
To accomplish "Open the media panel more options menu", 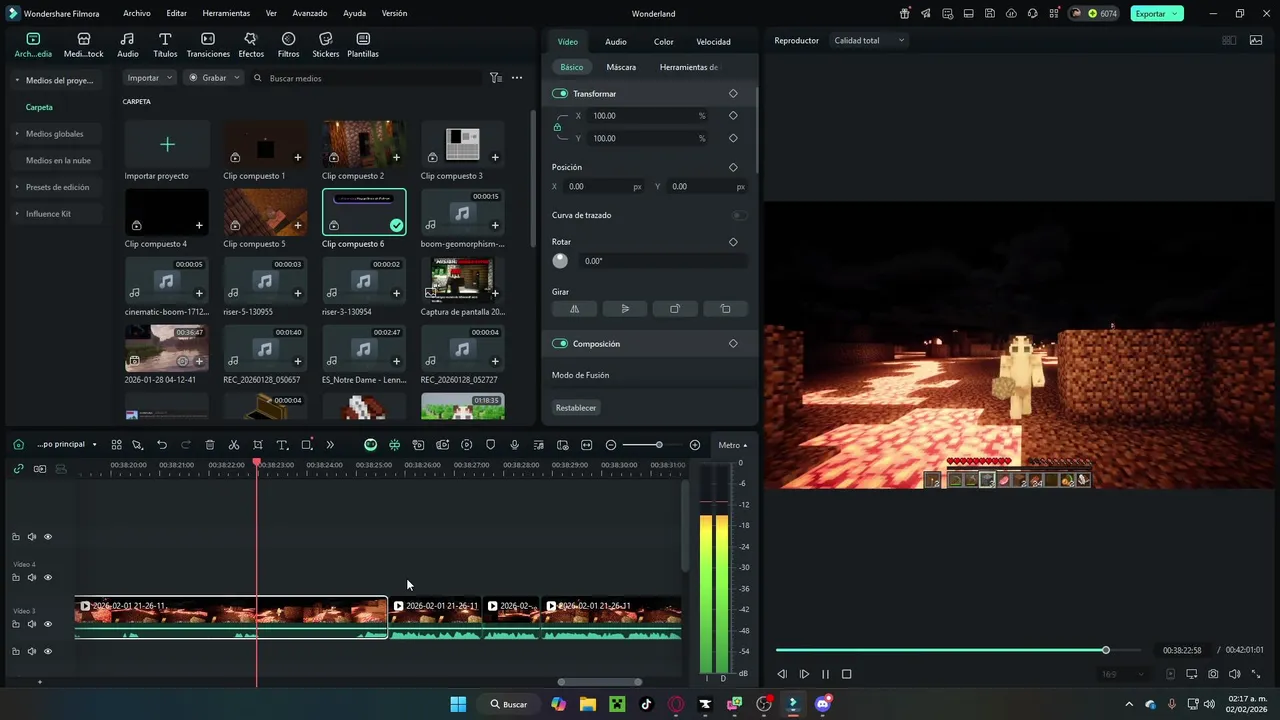I will coord(517,78).
